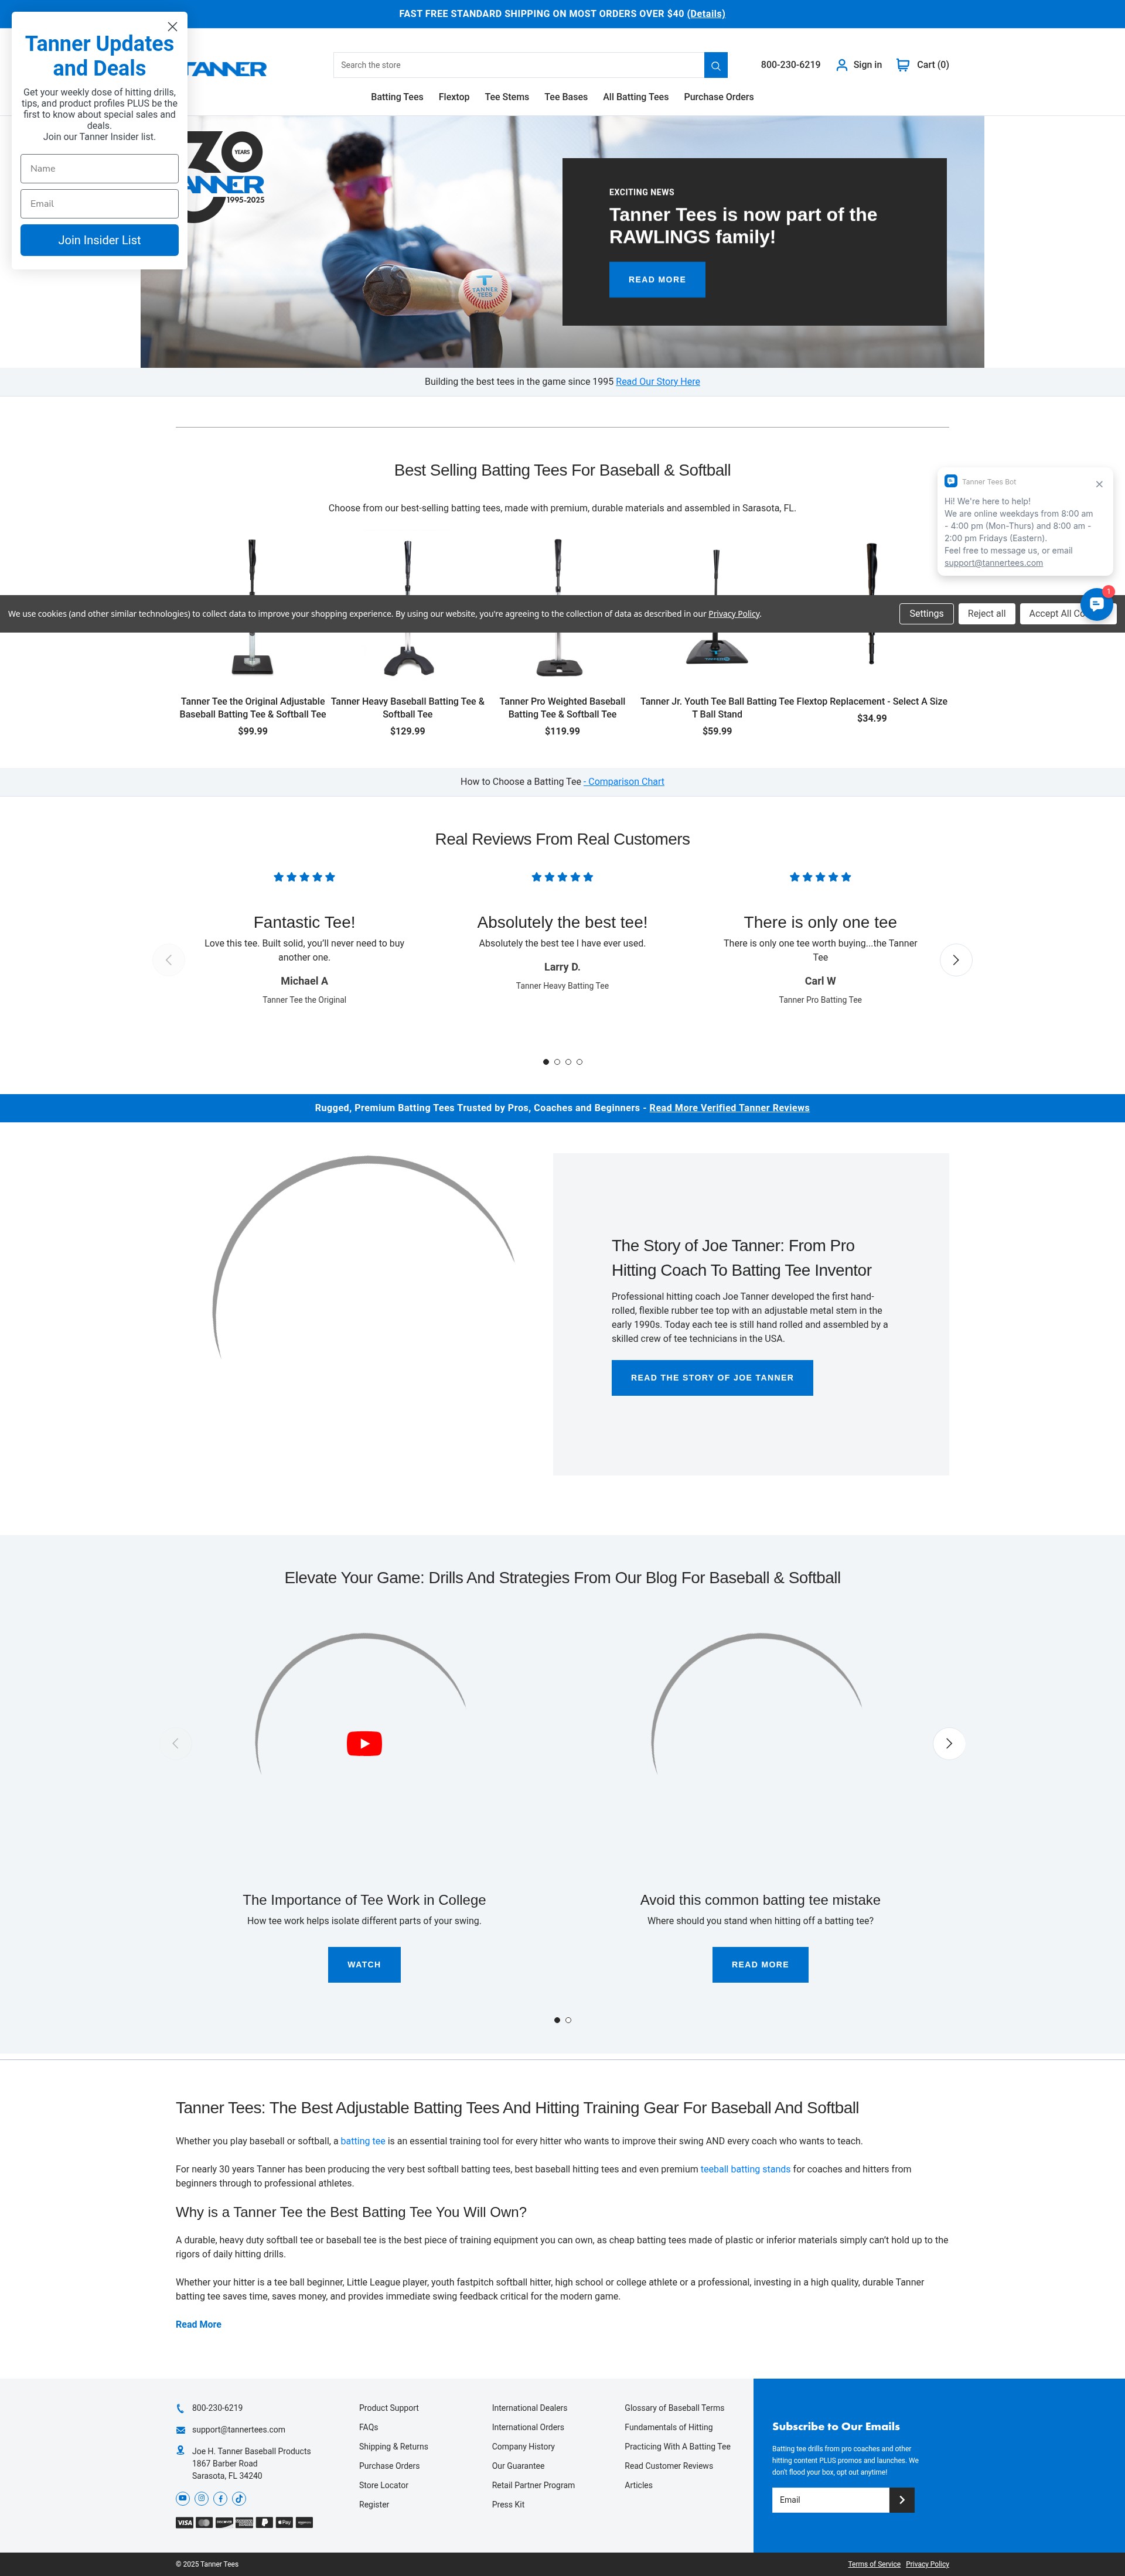Click shipping Details link in top banner
Viewport: 1125px width, 2576px height.
tap(706, 14)
